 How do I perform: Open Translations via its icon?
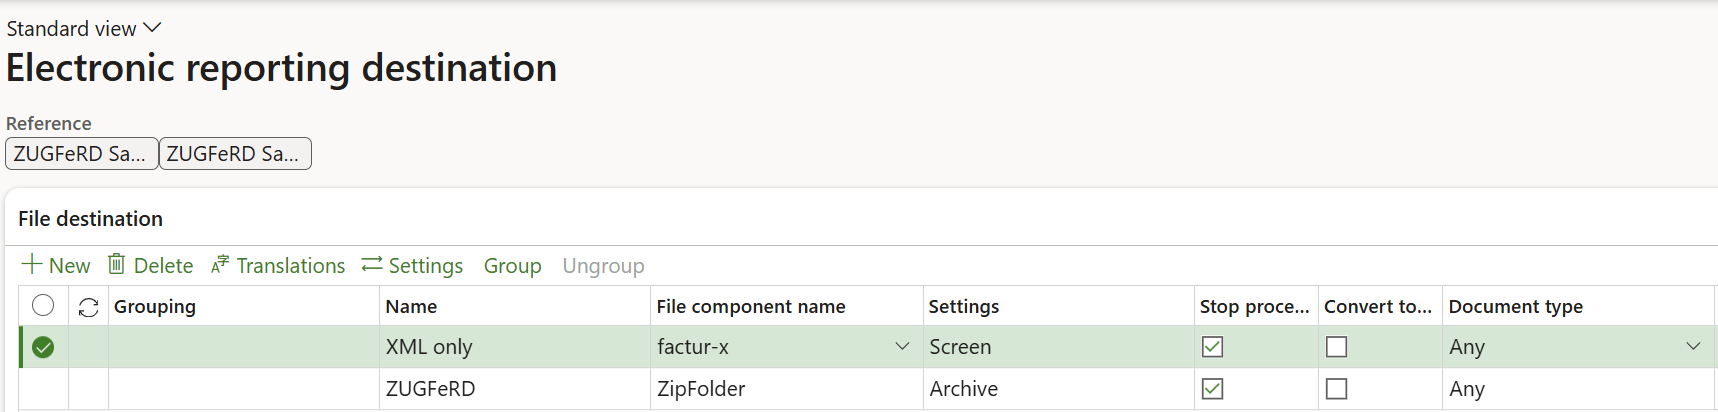point(220,265)
